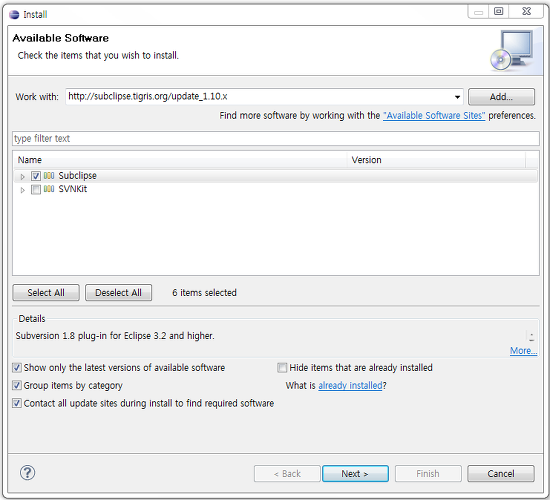
Task: Toggle Contact all update sites checkbox
Action: pos(16,403)
